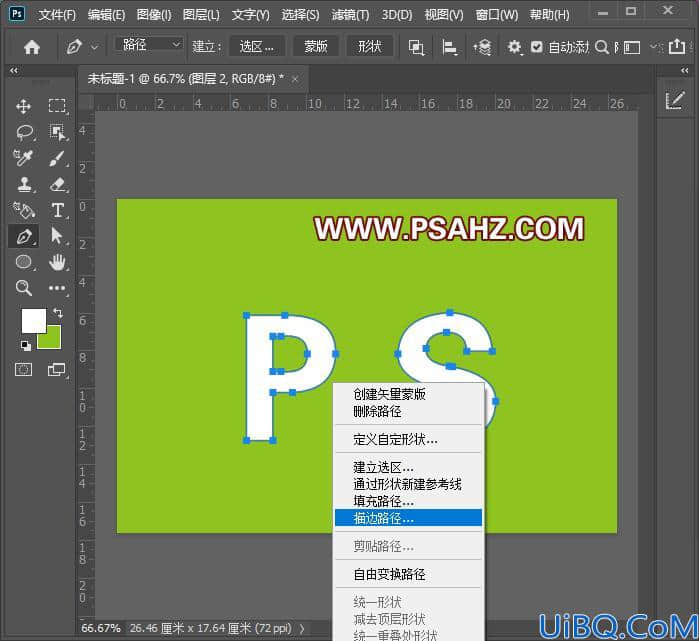This screenshot has width=699, height=641.
Task: Choose 自由变换路径 from context menu
Action: pyautogui.click(x=408, y=574)
